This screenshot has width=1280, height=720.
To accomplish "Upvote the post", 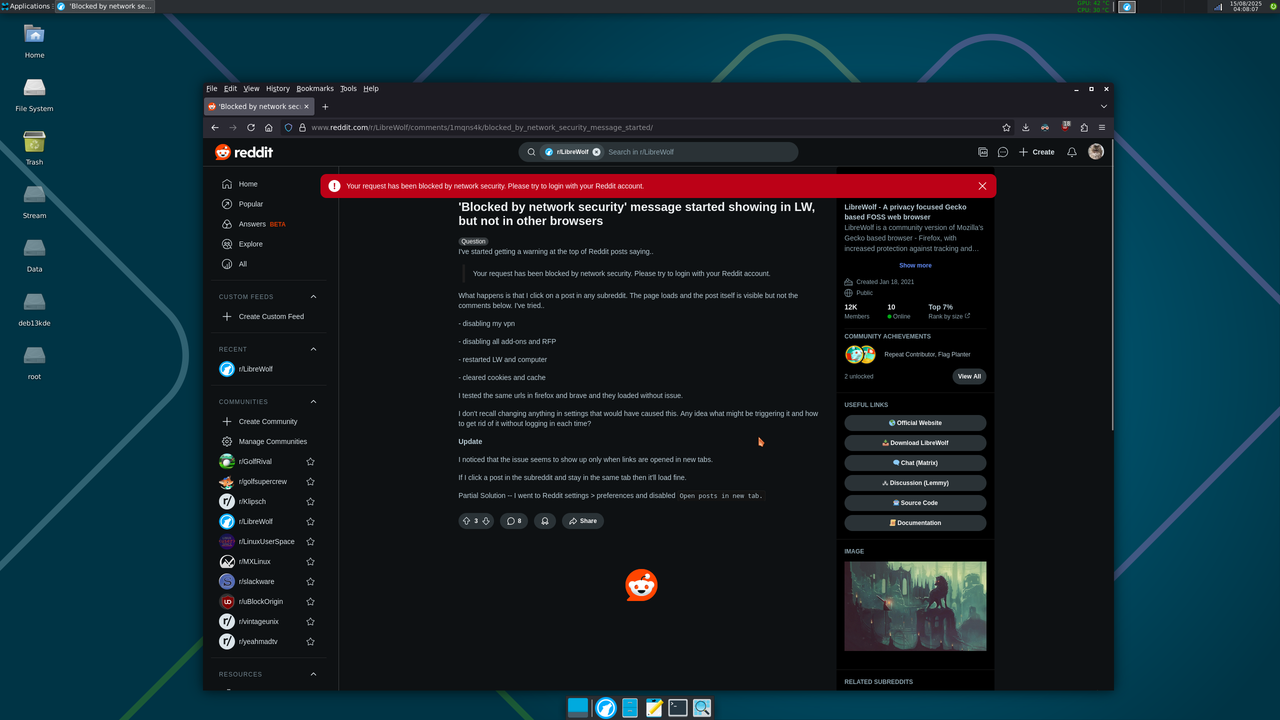I will pos(466,521).
